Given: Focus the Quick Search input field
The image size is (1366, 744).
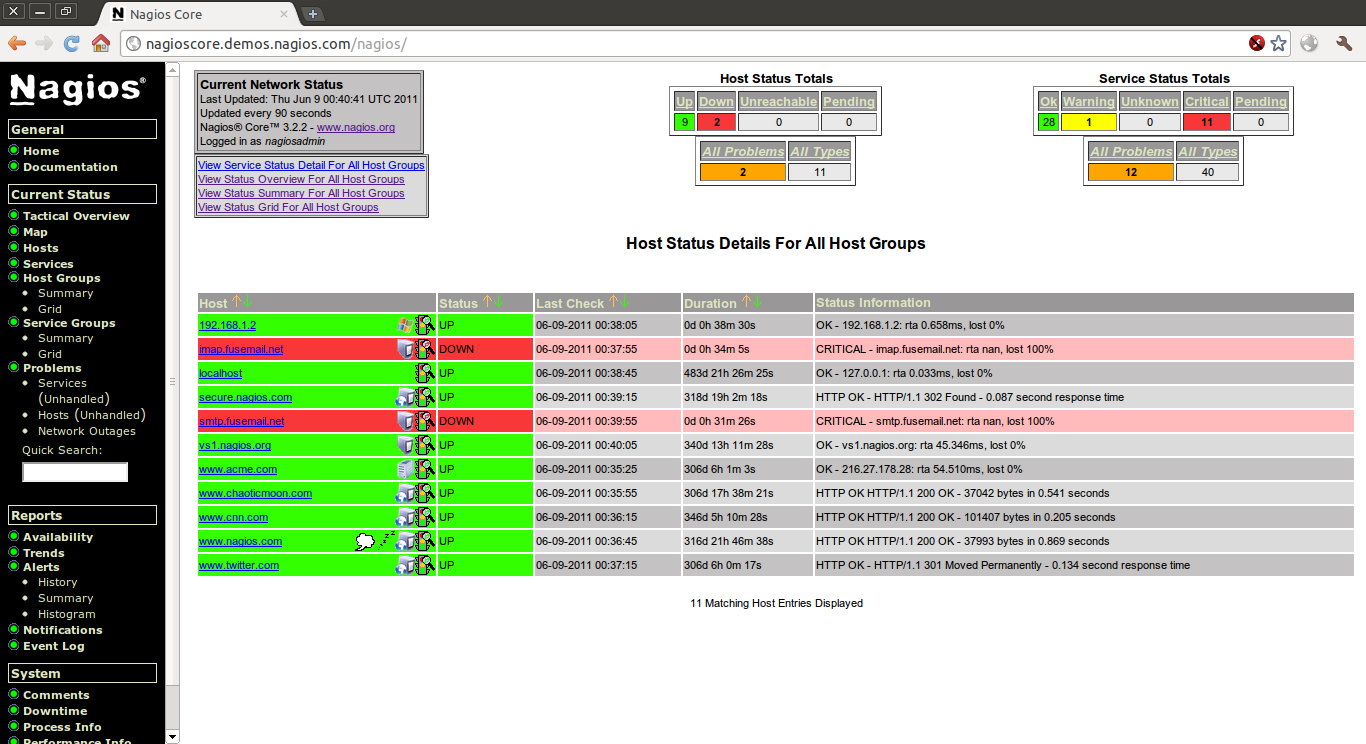Looking at the screenshot, I should pyautogui.click(x=75, y=472).
